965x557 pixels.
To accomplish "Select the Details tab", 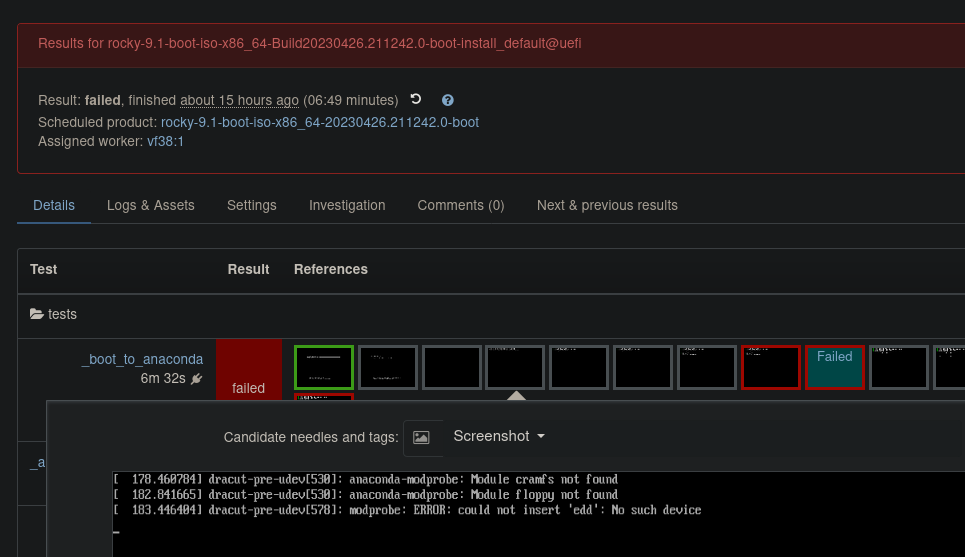I will (x=54, y=205).
